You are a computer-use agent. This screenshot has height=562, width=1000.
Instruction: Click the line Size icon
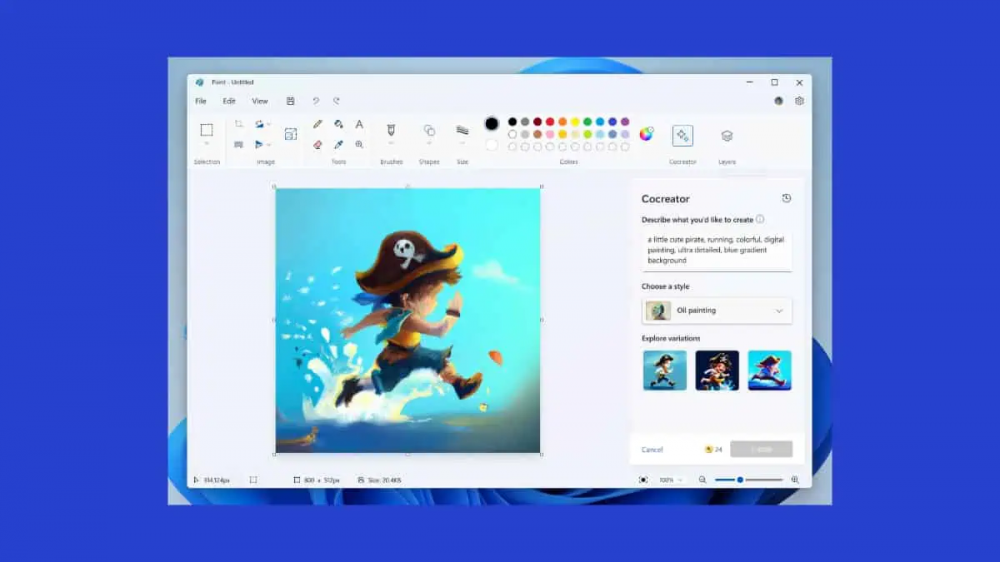click(x=462, y=130)
